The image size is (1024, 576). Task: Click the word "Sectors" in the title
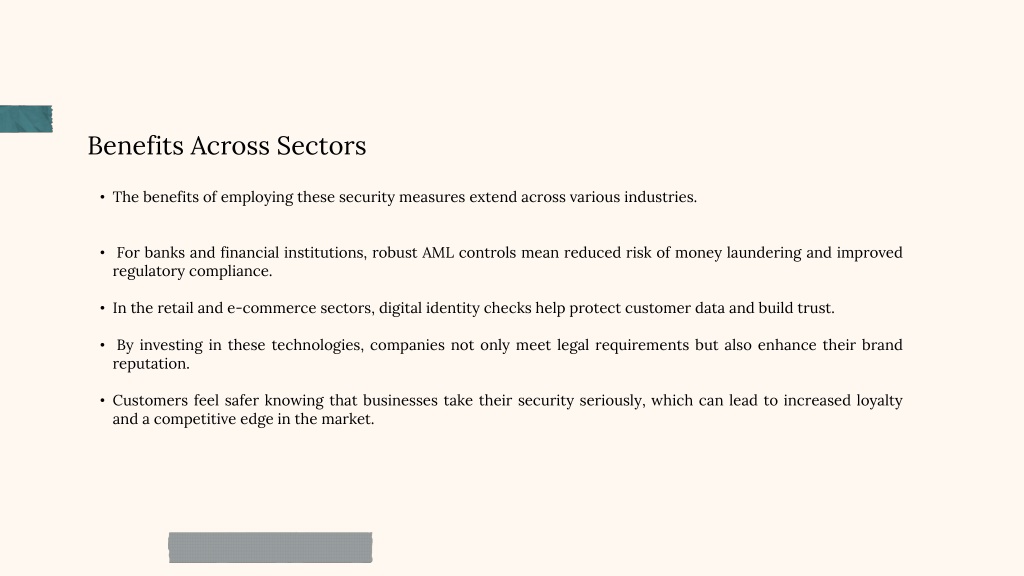(321, 146)
